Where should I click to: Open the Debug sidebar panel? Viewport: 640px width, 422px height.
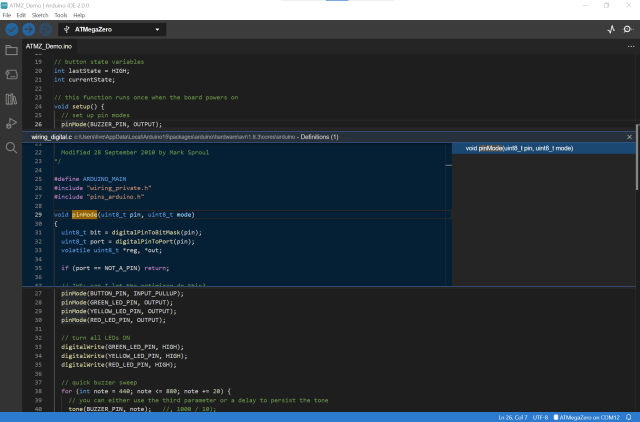(12, 123)
